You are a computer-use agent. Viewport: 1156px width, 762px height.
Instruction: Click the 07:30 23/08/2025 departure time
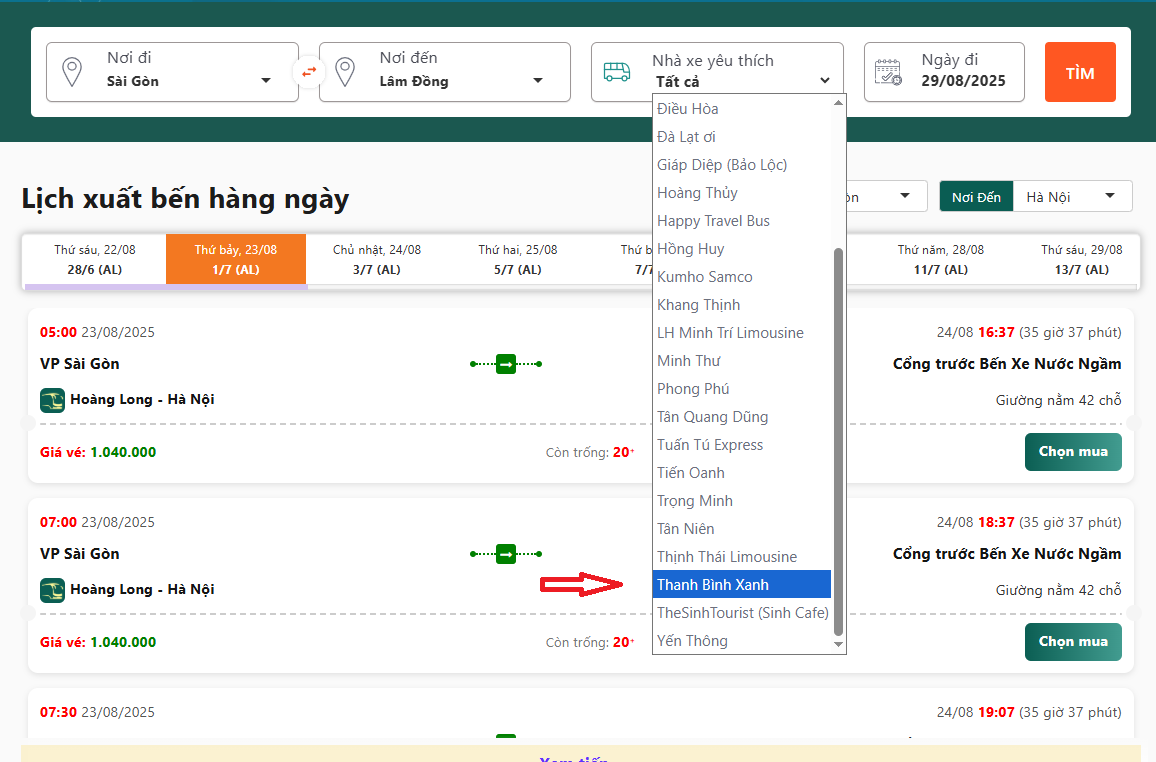point(97,713)
